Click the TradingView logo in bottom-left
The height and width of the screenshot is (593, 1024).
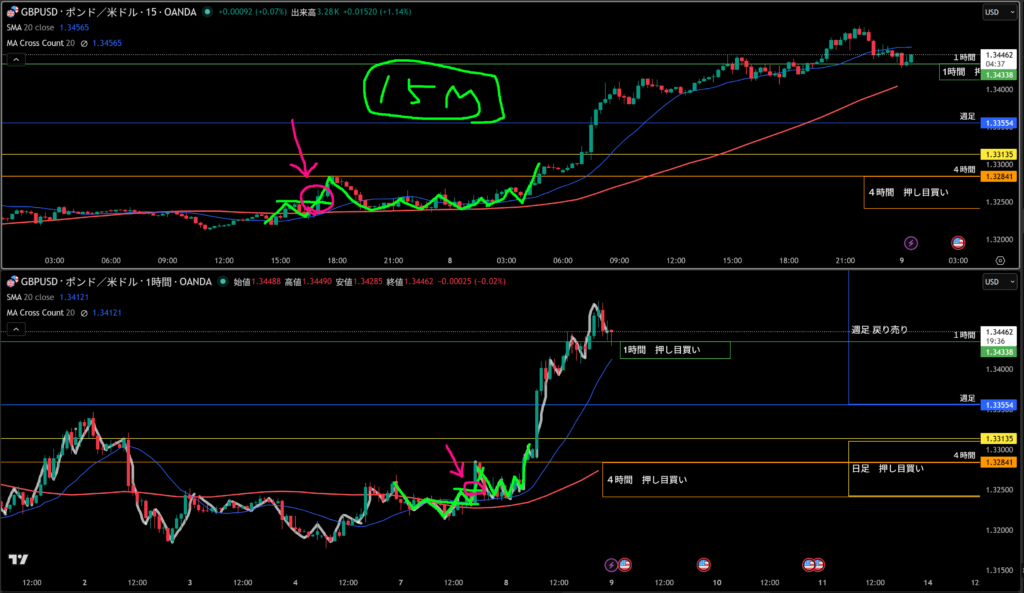tap(18, 560)
